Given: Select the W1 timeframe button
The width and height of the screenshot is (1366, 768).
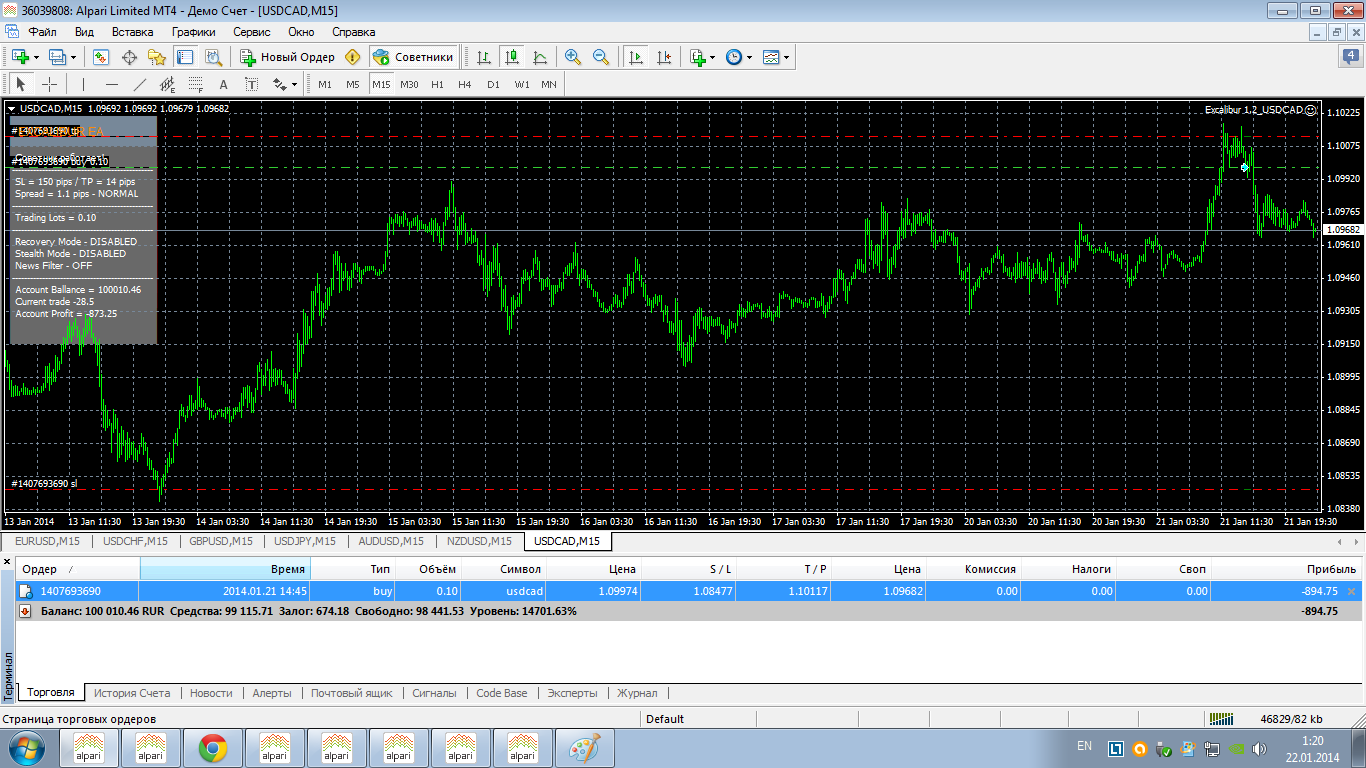Looking at the screenshot, I should [522, 84].
